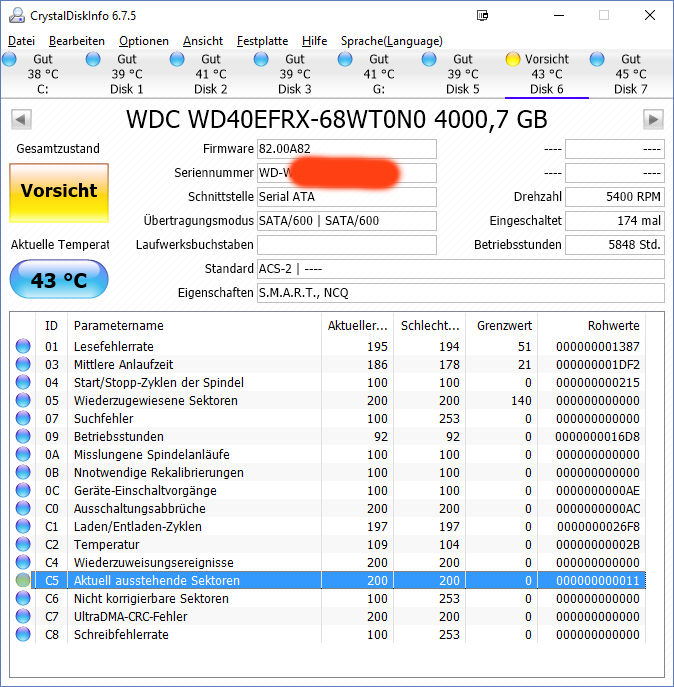Switch to Disk 1 tab
The image size is (674, 687).
click(126, 74)
